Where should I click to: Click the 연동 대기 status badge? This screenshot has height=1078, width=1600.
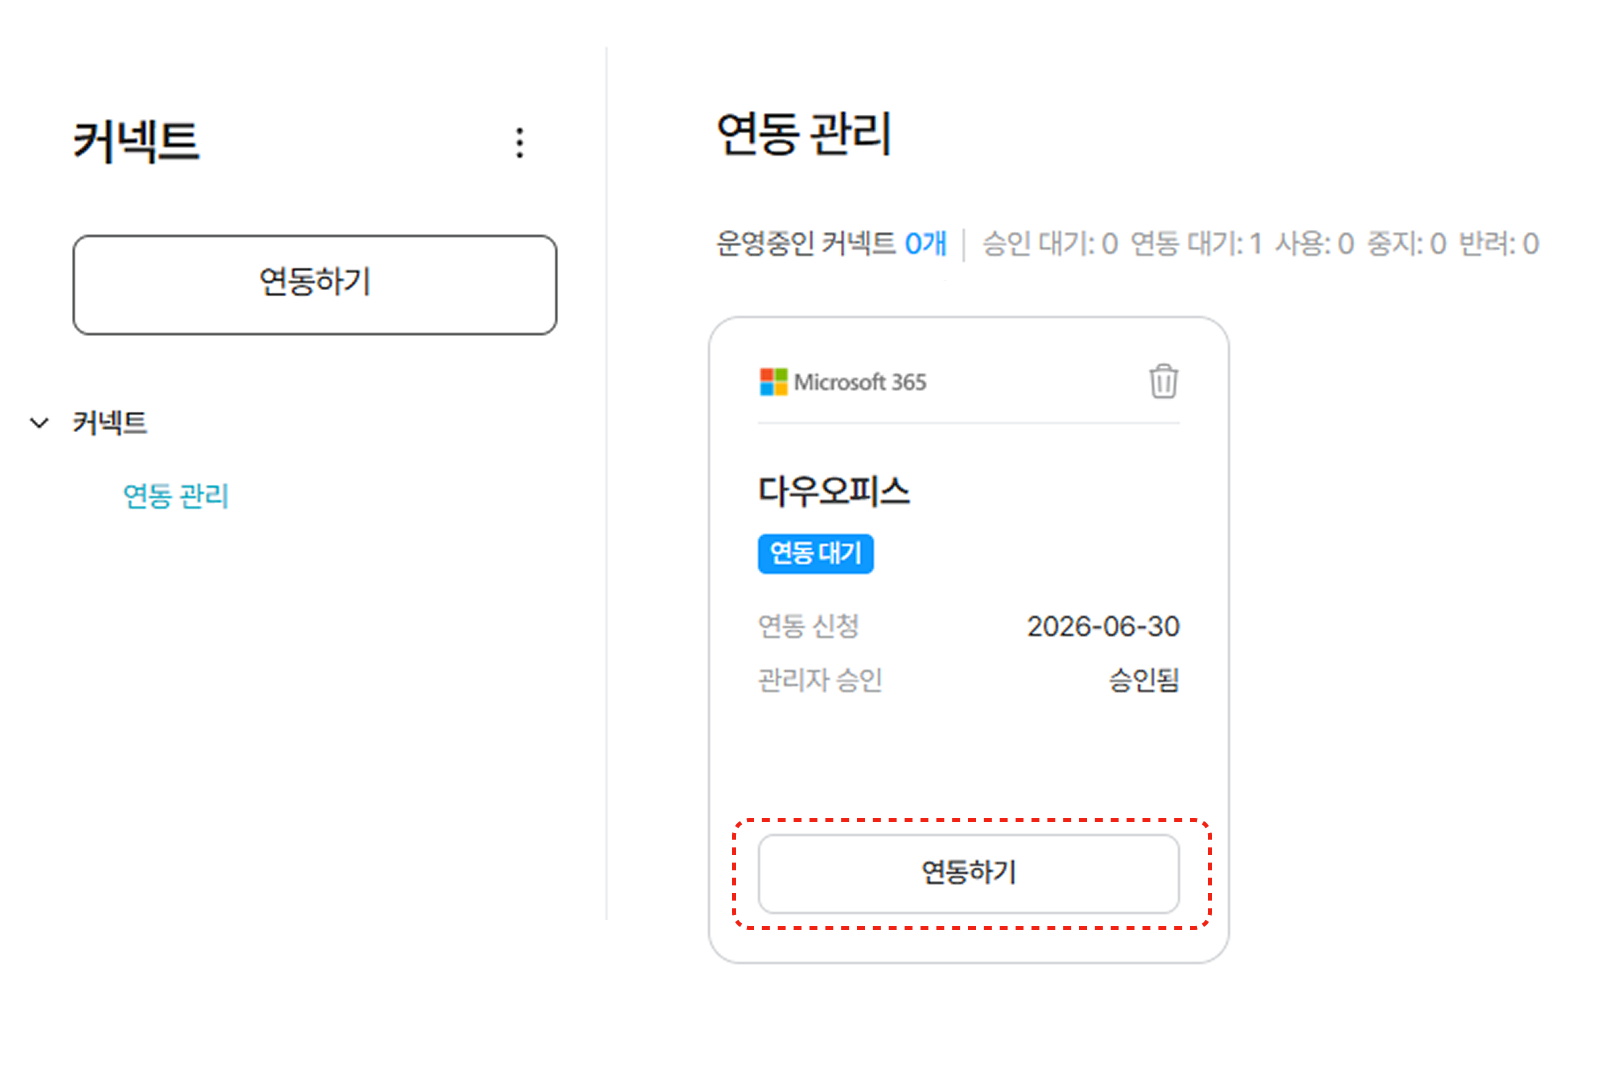click(816, 553)
